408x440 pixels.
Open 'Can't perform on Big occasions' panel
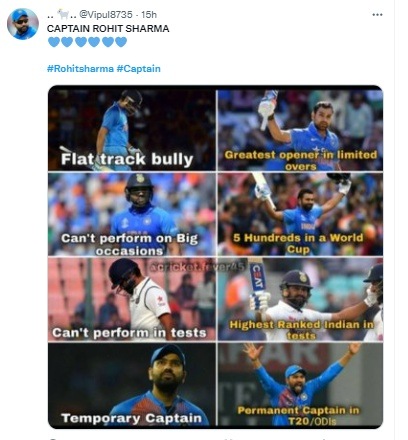pyautogui.click(x=132, y=214)
